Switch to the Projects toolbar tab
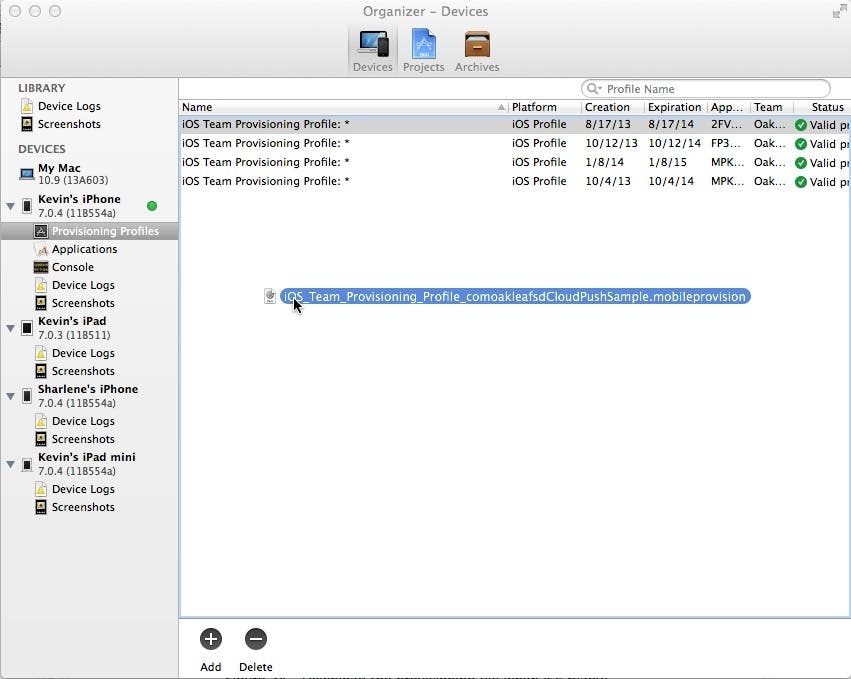Screen dimensions: 851x679 [423, 48]
